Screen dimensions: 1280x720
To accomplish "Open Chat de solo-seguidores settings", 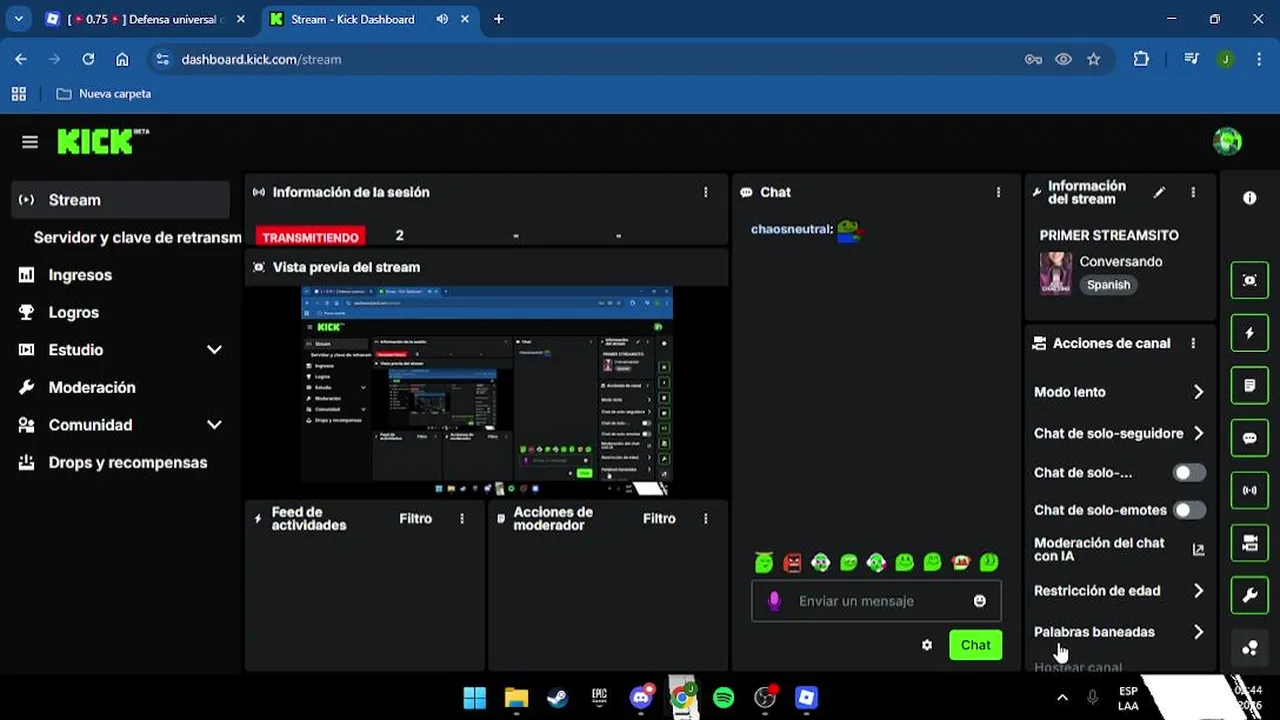I will 1119,433.
